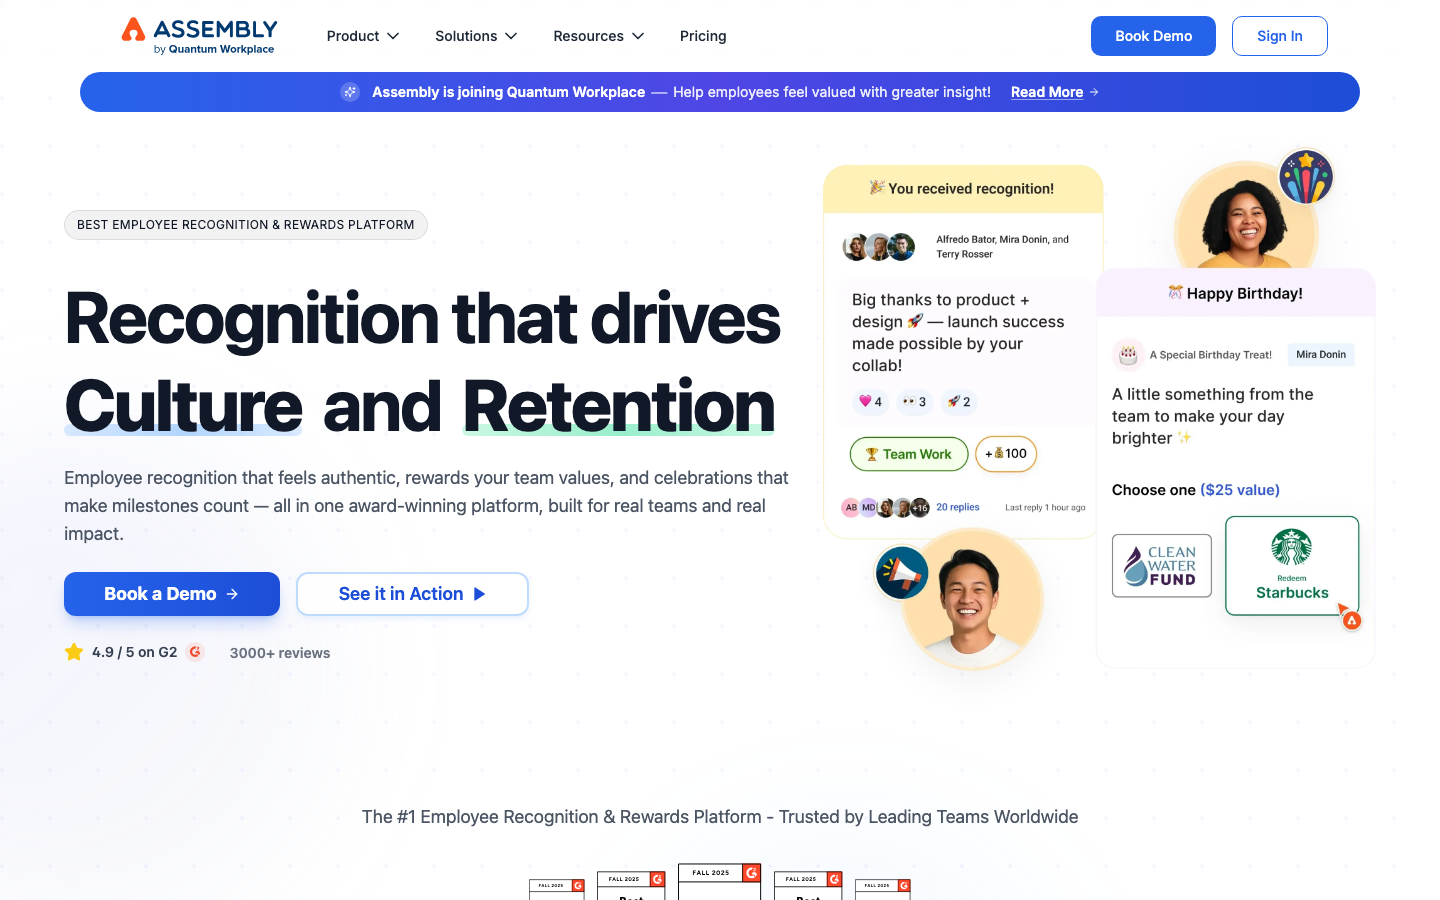Go to the Pricing page

703,36
